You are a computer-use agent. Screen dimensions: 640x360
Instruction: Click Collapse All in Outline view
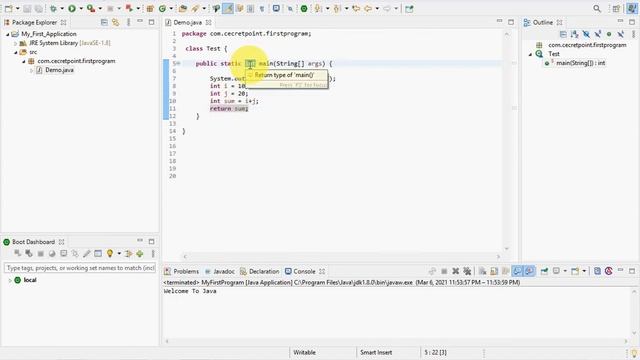[563, 34]
